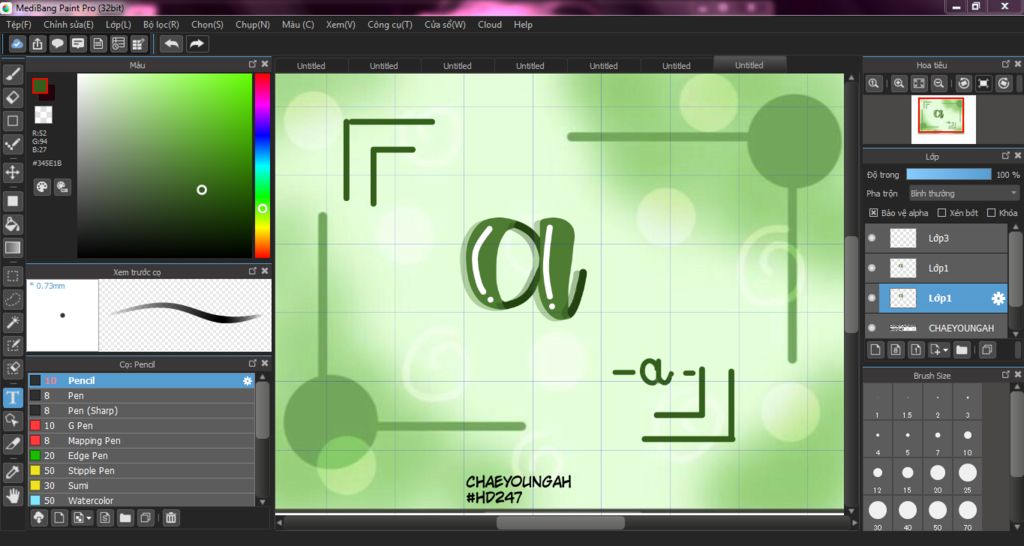Select the Gradient tool
Screen dimensions: 1024x546
(12, 248)
